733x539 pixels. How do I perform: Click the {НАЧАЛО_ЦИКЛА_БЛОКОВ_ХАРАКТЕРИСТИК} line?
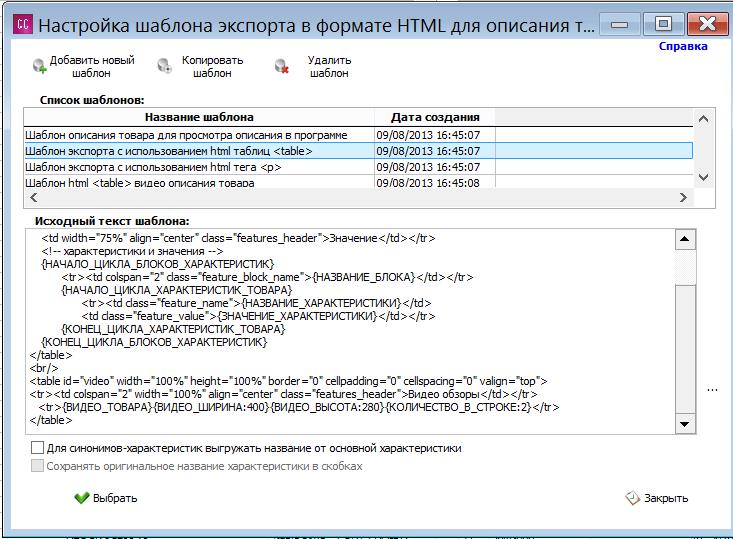pos(158,264)
